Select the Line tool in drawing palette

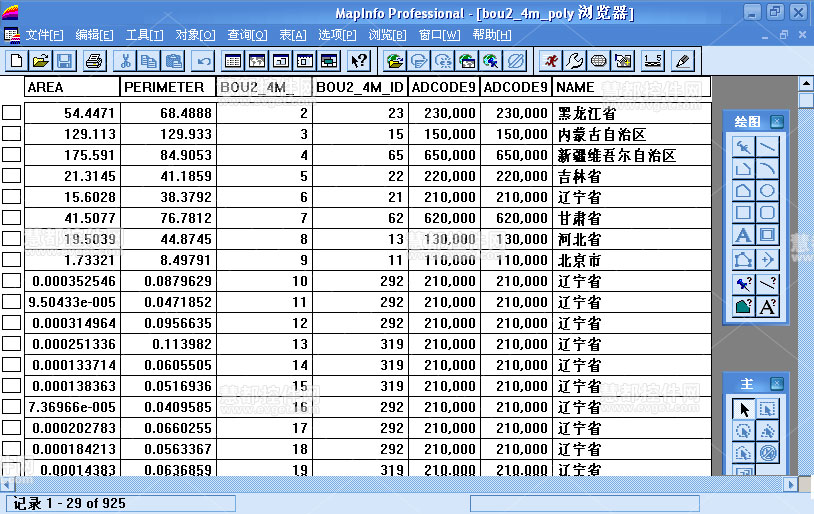click(767, 147)
